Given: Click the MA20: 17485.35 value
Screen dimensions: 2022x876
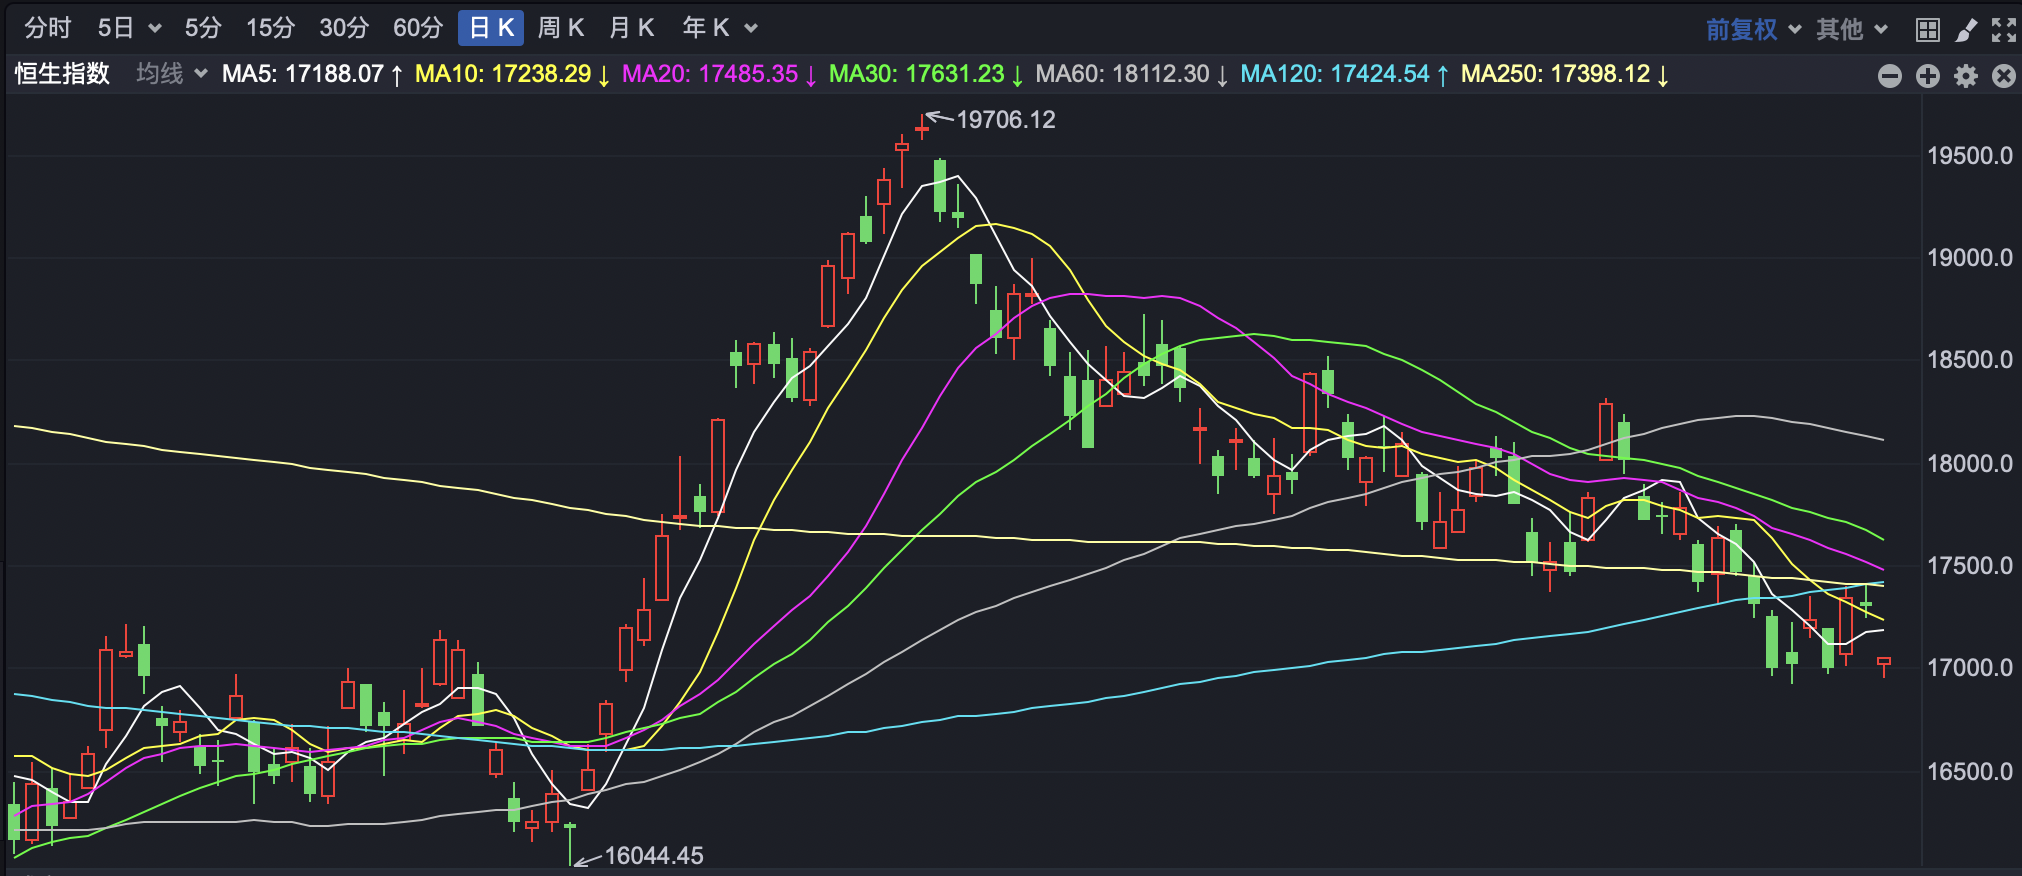Looking at the screenshot, I should point(719,74).
